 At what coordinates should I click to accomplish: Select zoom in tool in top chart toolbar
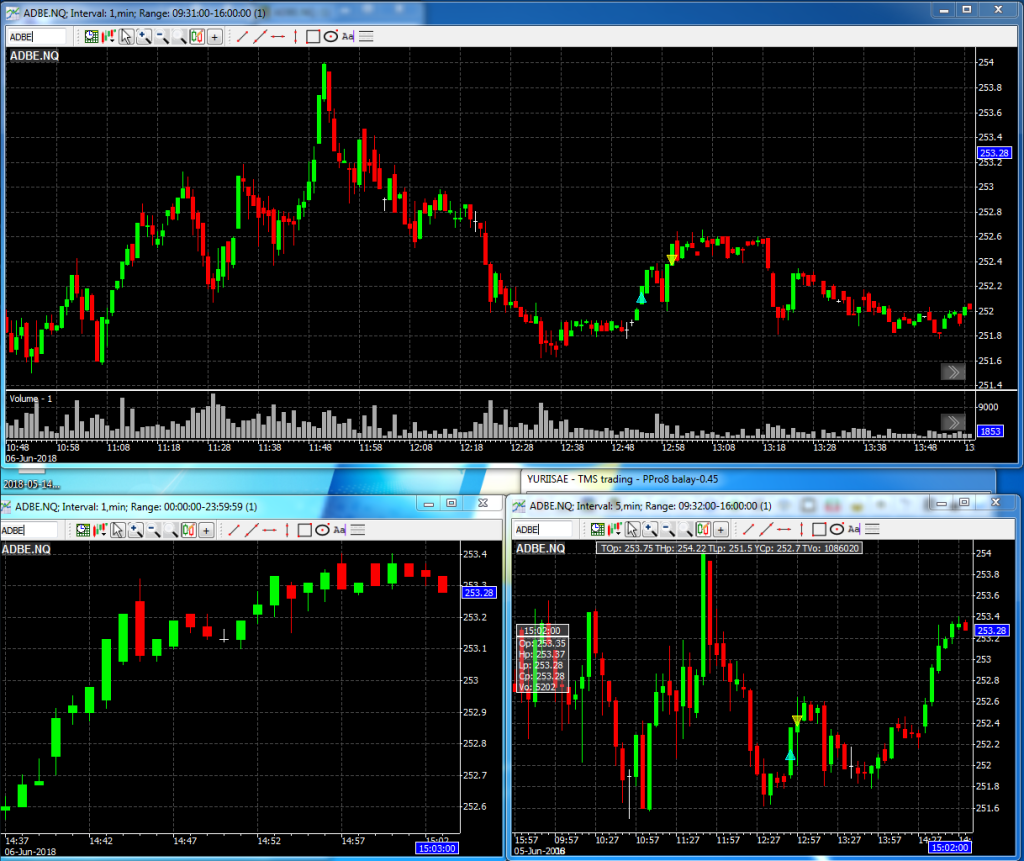click(x=144, y=37)
